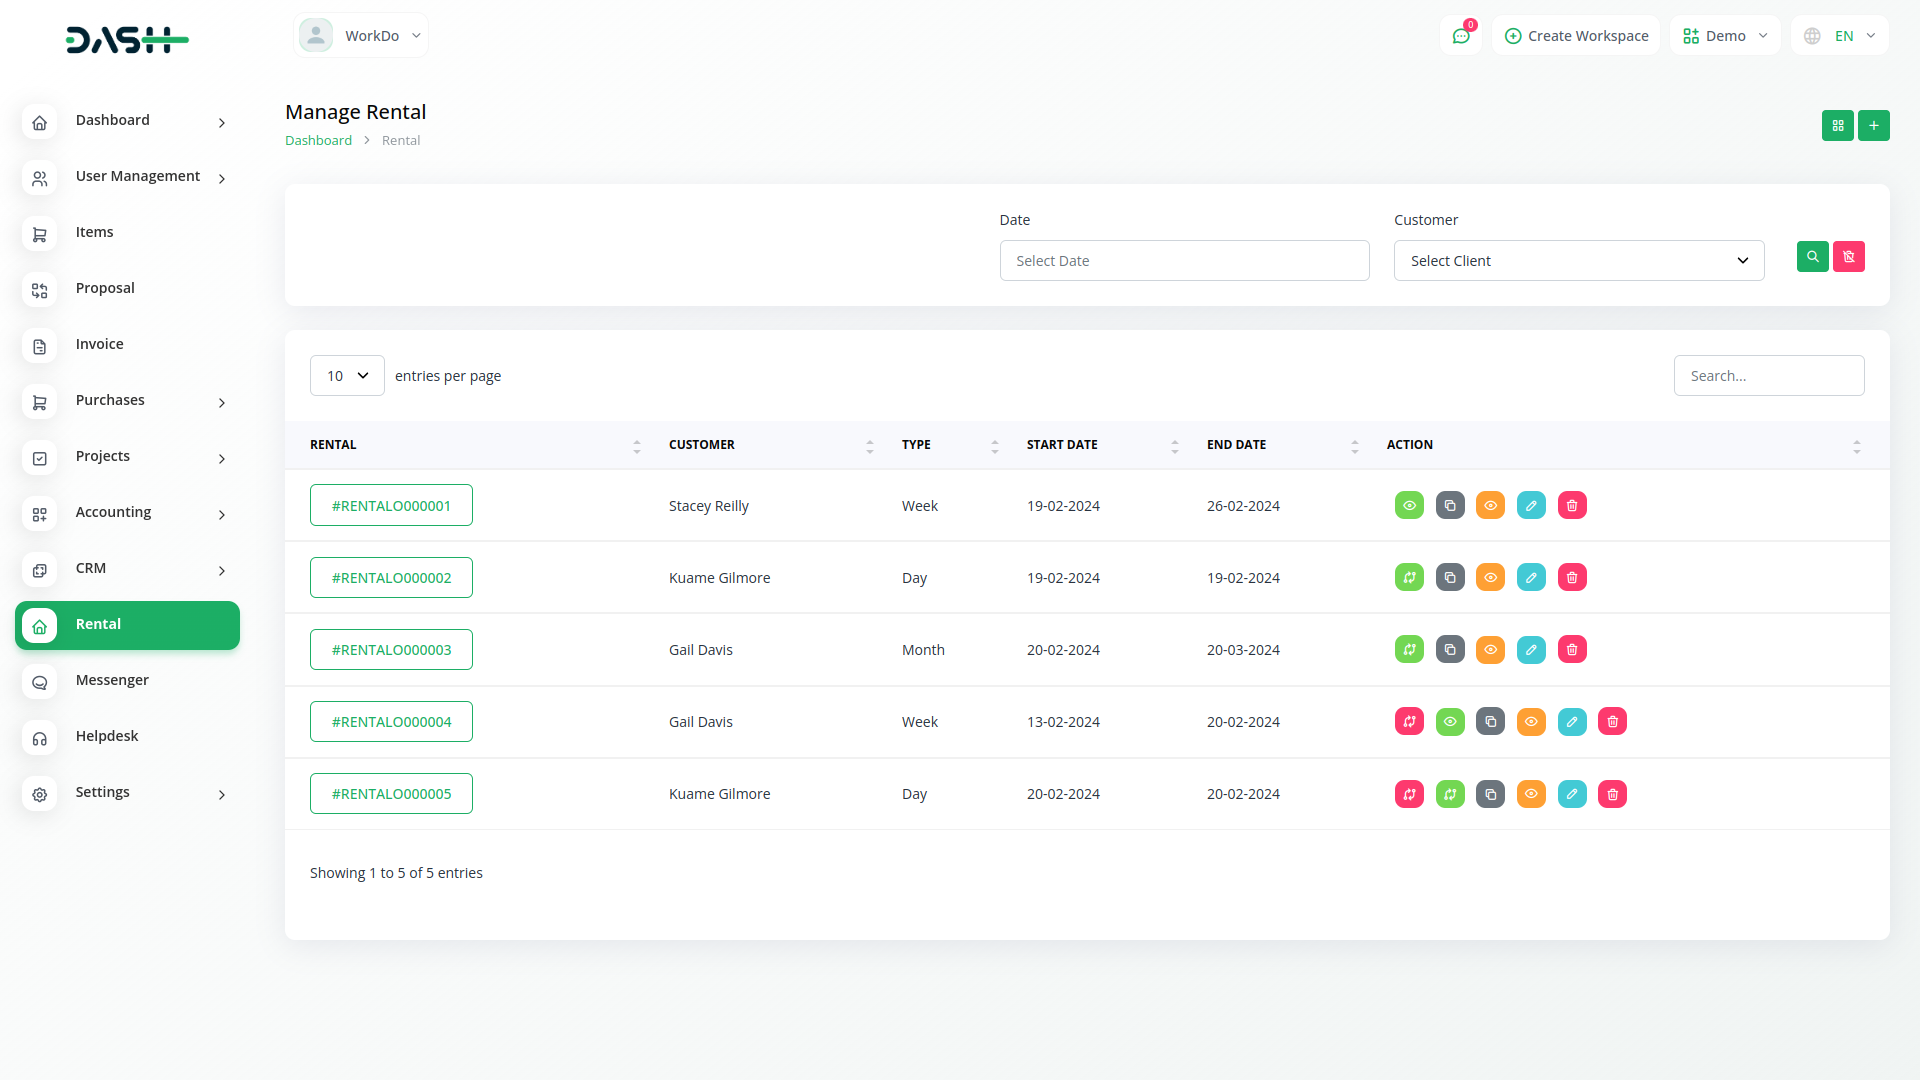Open messages chat icon in top bar
The height and width of the screenshot is (1080, 1920).
click(x=1461, y=36)
